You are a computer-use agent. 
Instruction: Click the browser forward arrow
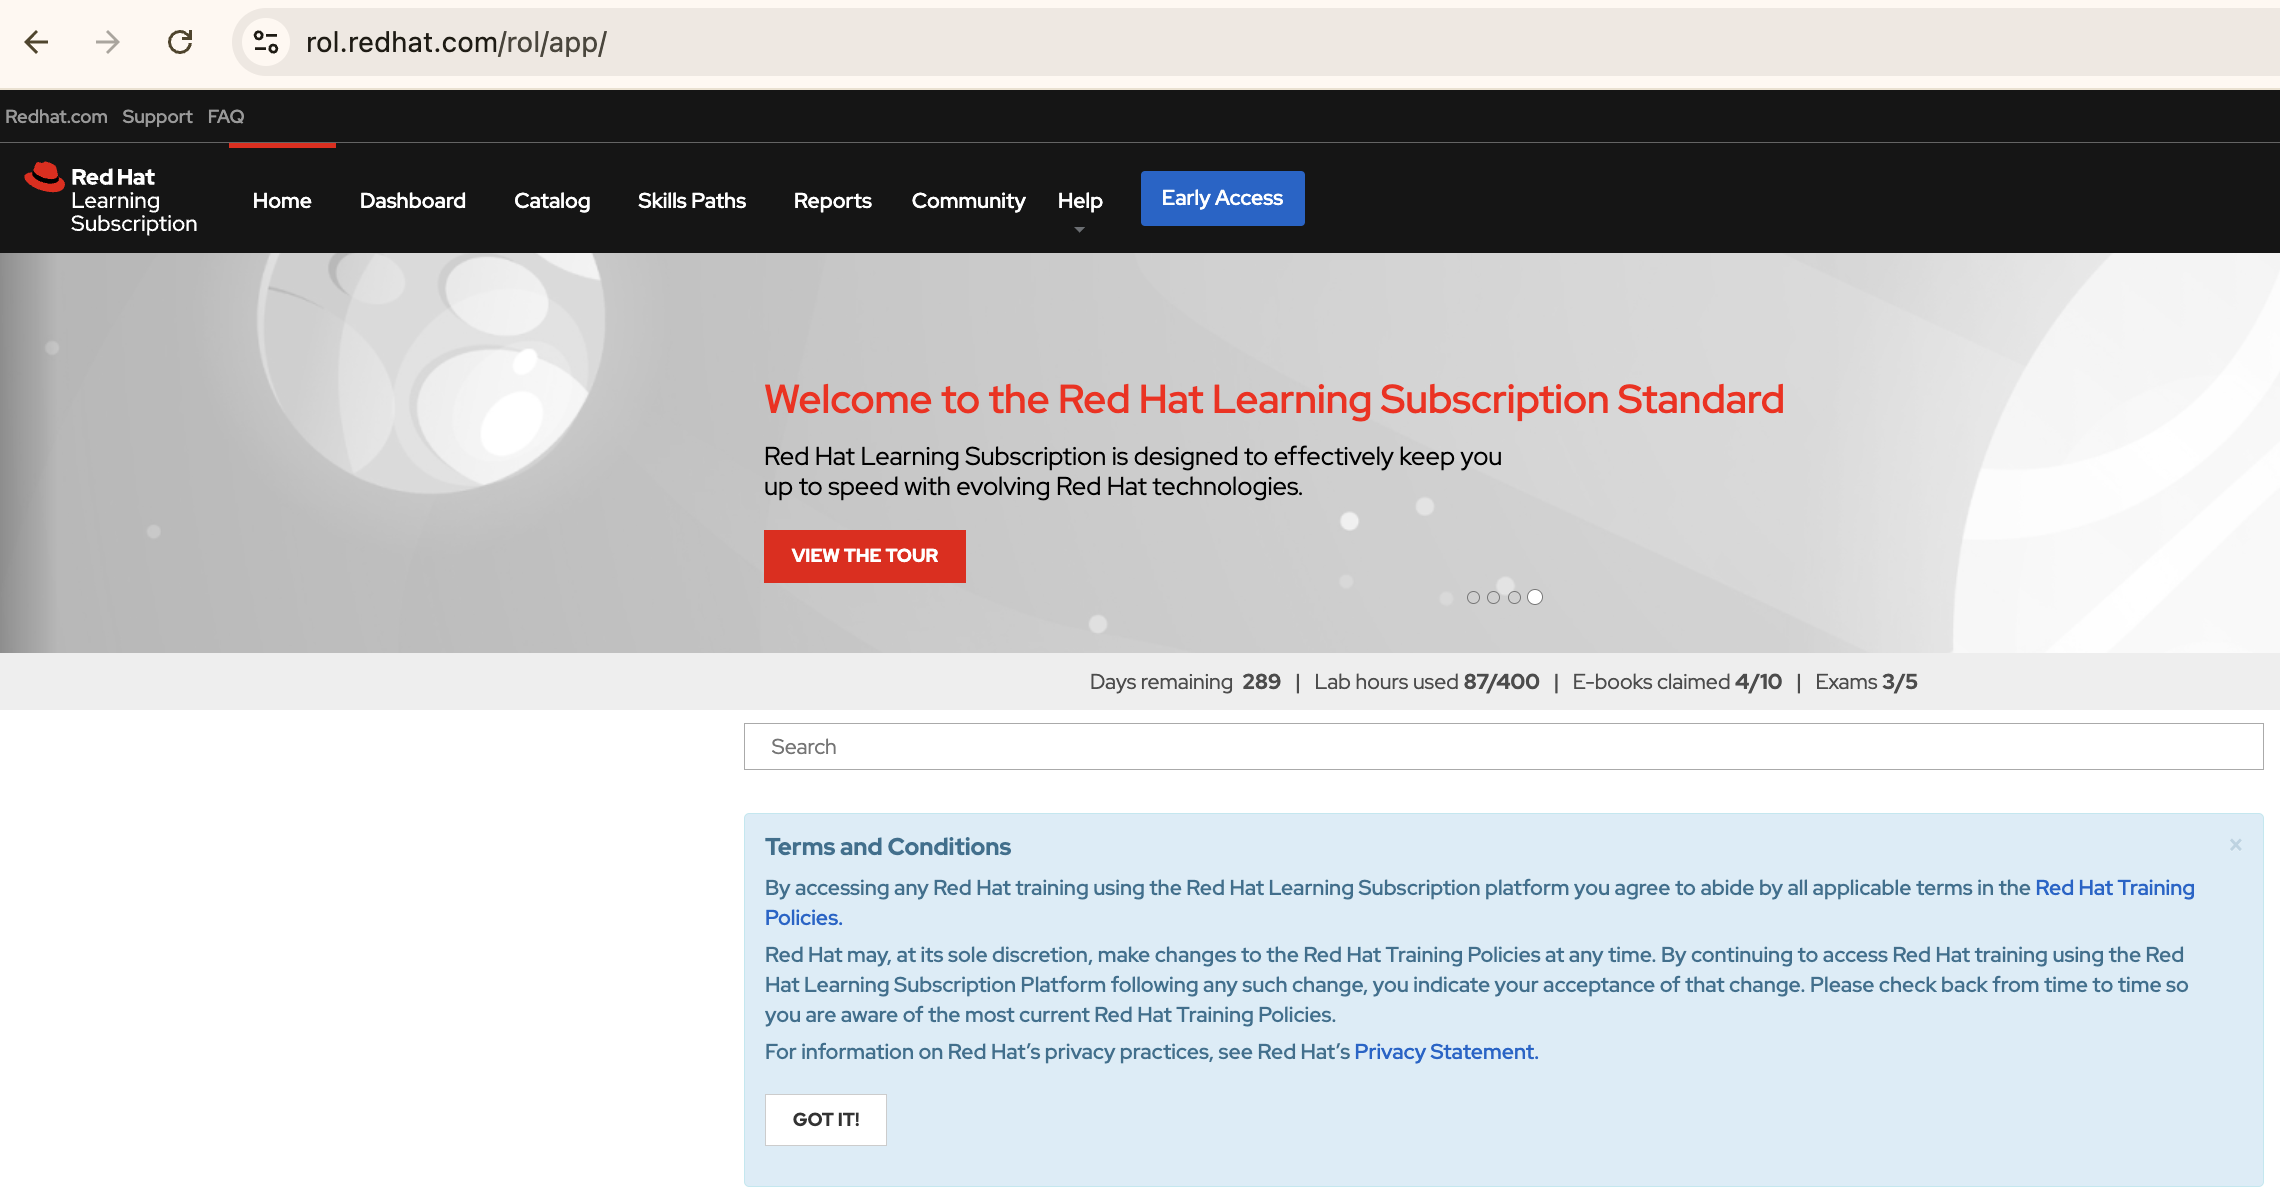[x=105, y=42]
